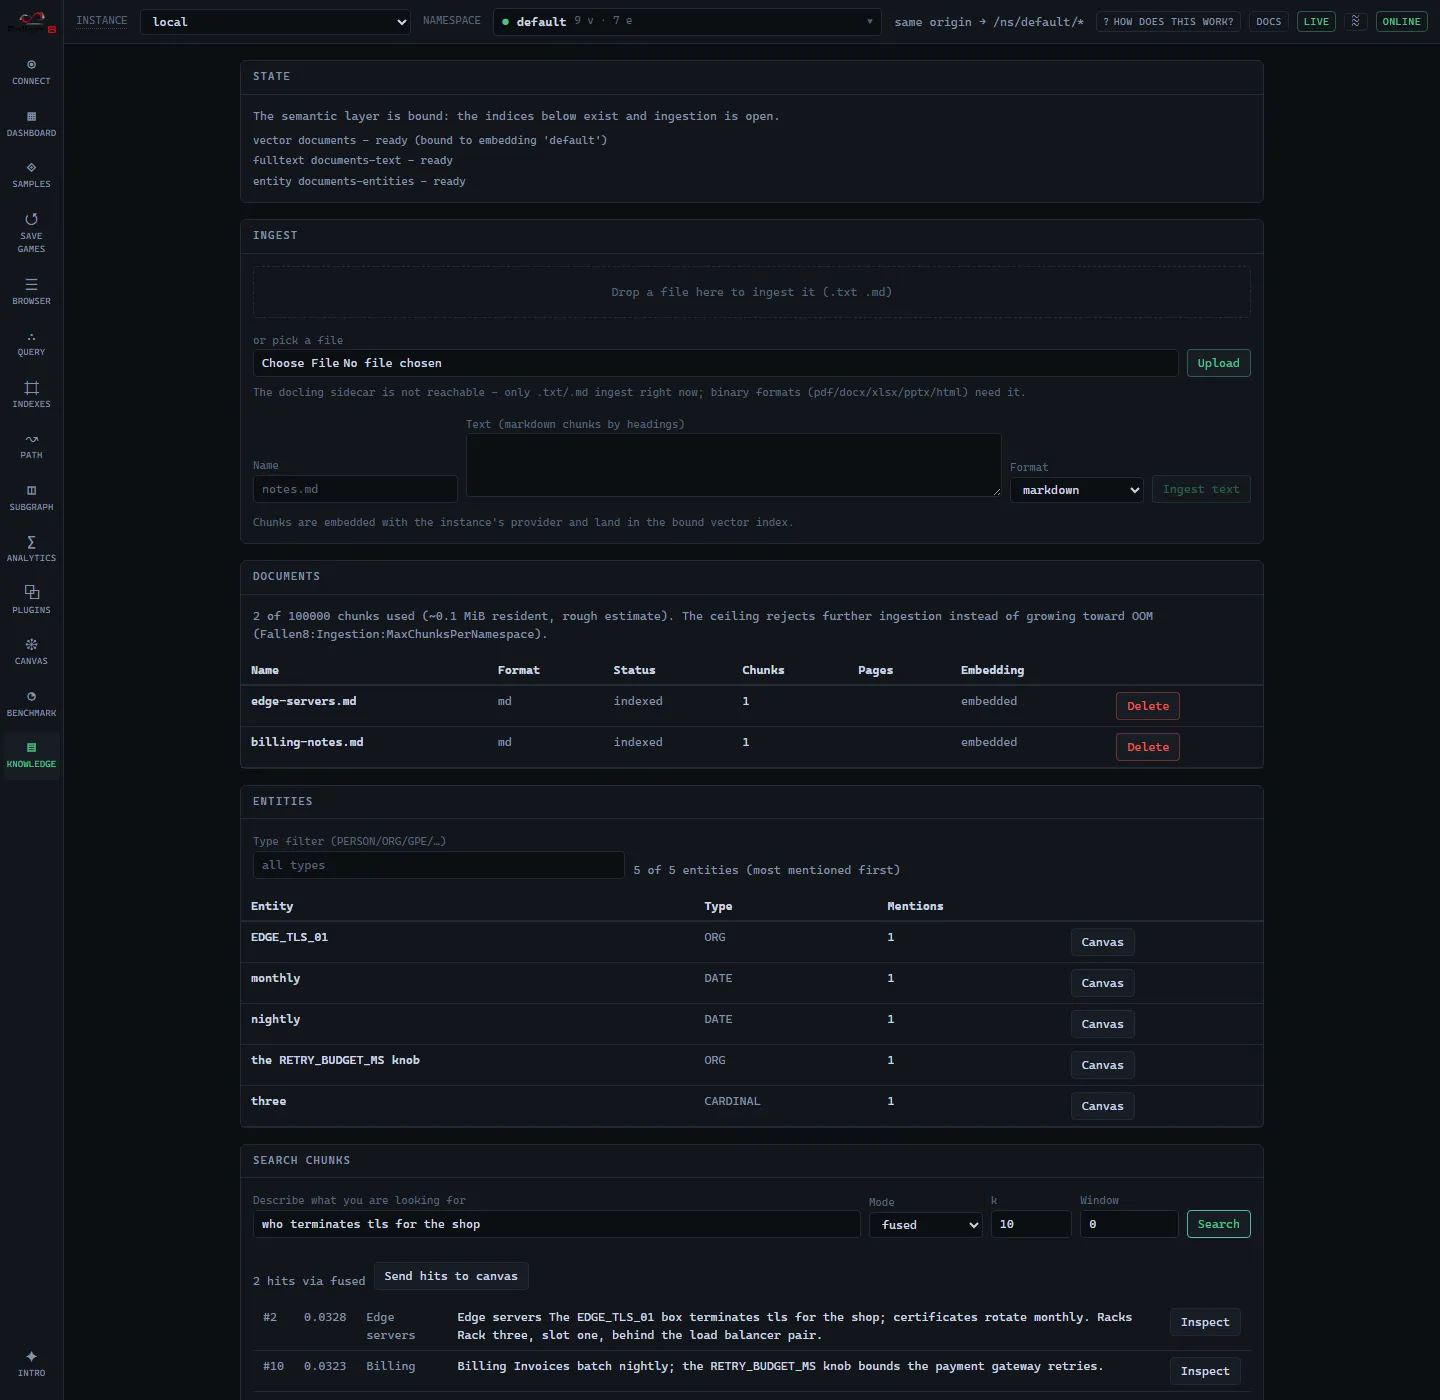
Task: Focus the search chunks query field
Action: 557,1224
